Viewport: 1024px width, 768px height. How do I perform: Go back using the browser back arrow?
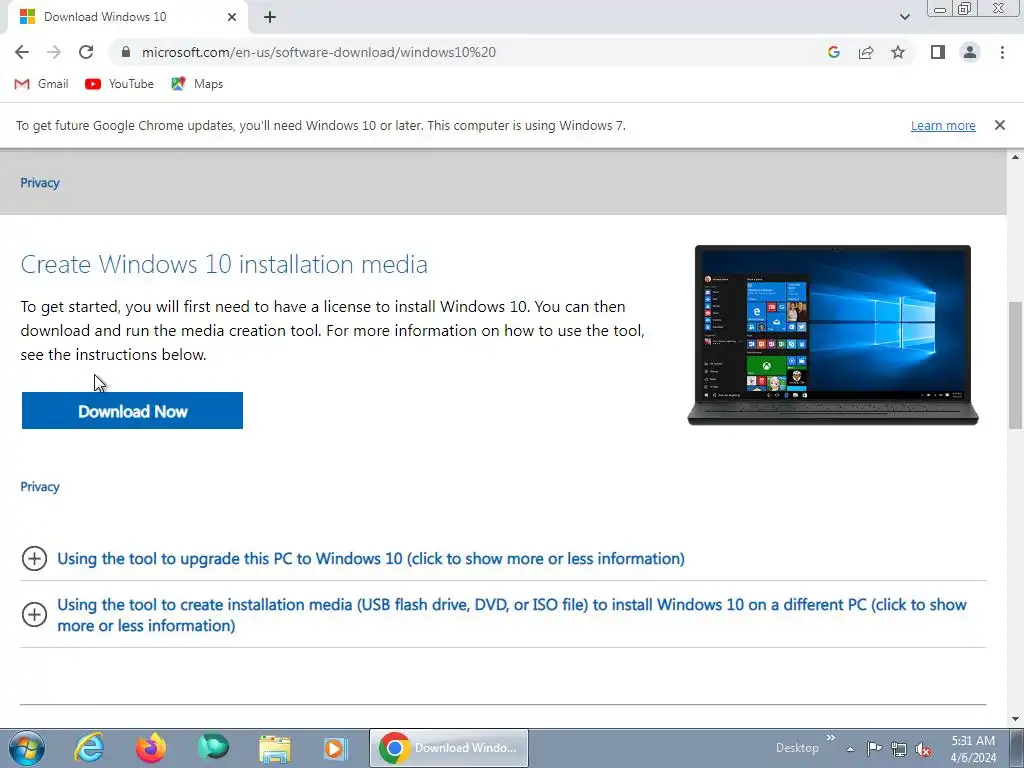pyautogui.click(x=22, y=52)
